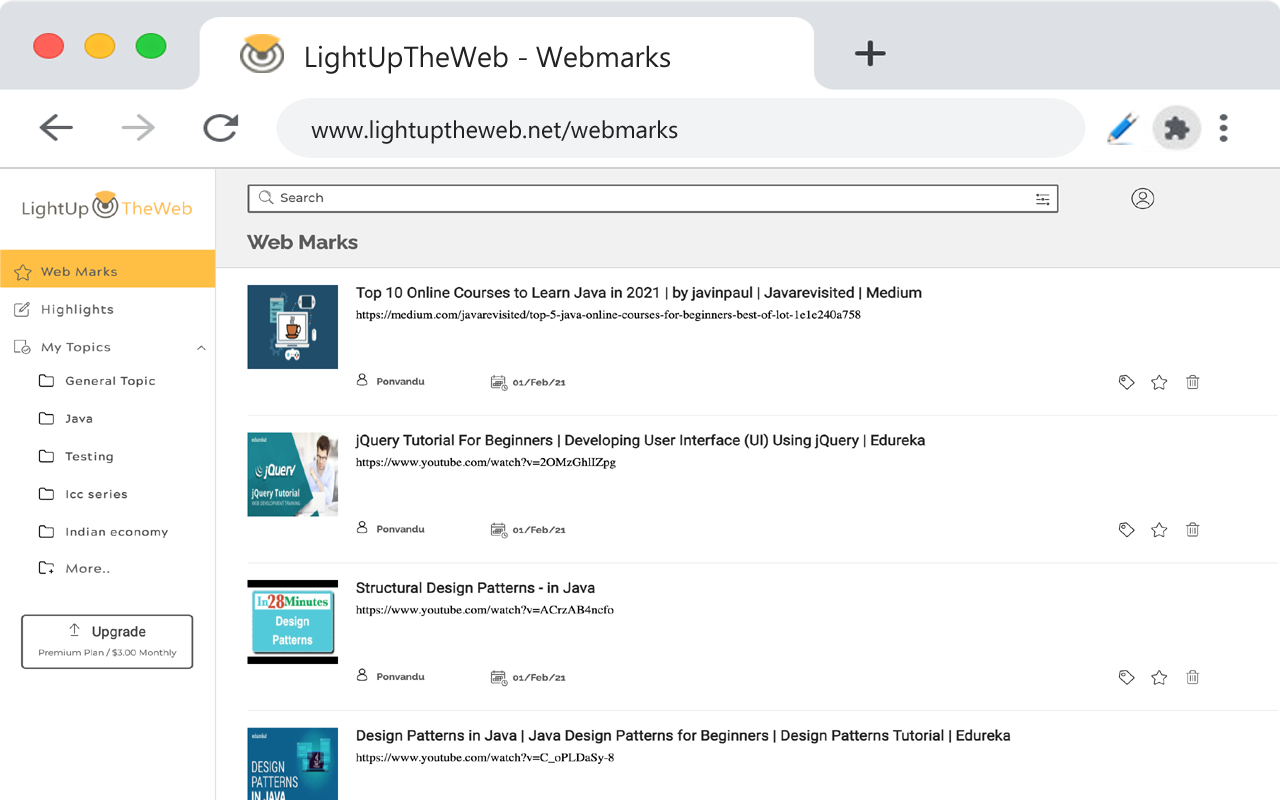Open the browser three-dot menu

[1223, 128]
